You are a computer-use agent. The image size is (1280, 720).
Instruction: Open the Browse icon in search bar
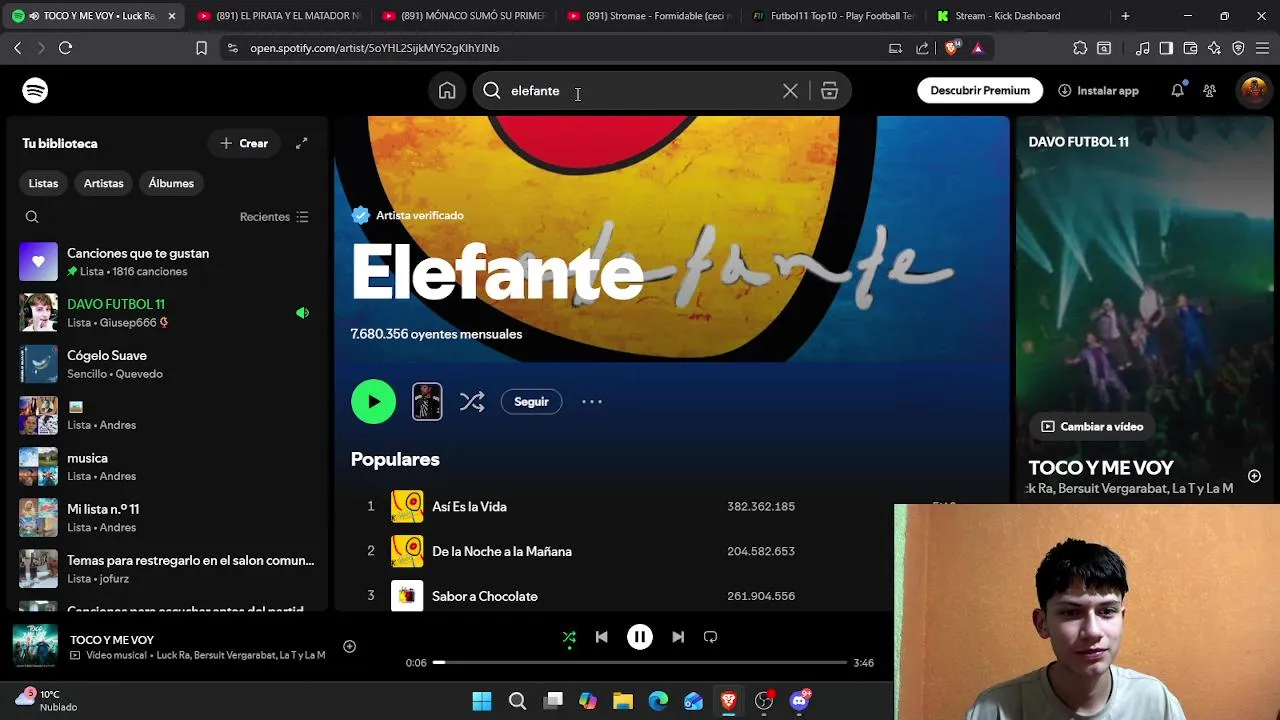pos(829,91)
